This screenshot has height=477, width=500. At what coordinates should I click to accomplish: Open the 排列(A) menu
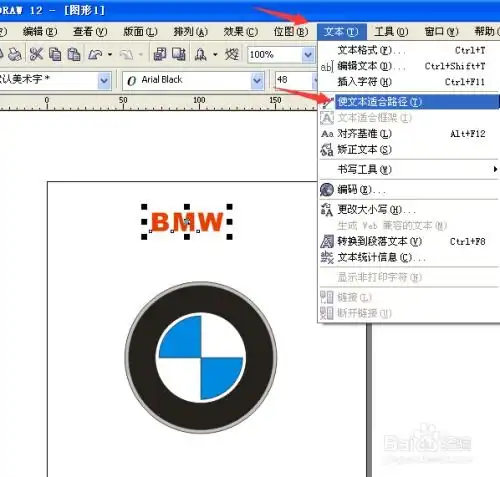coord(191,32)
